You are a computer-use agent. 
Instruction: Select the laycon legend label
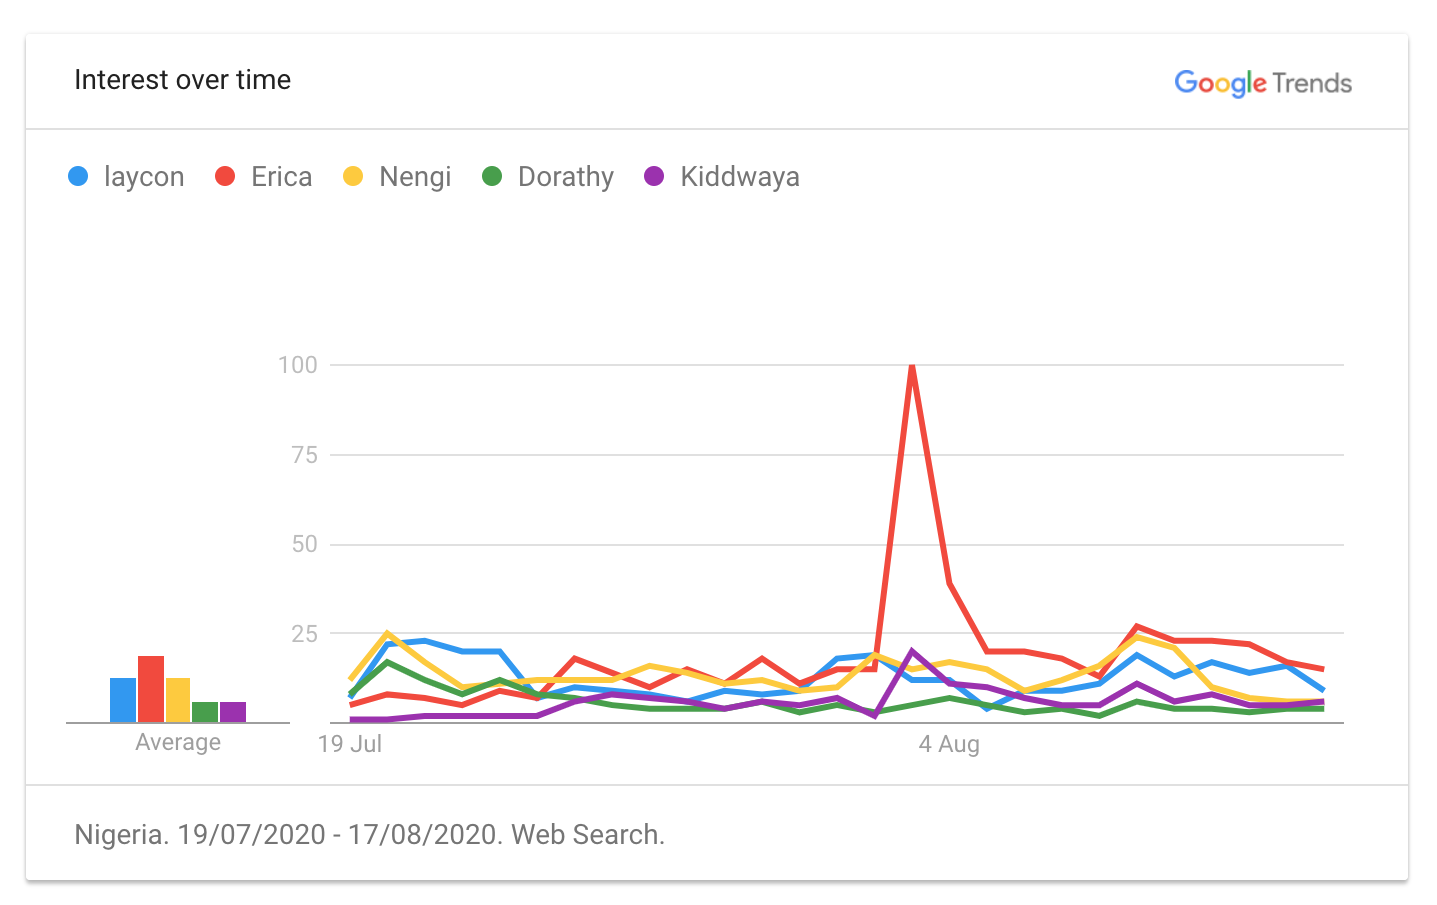click(x=144, y=177)
